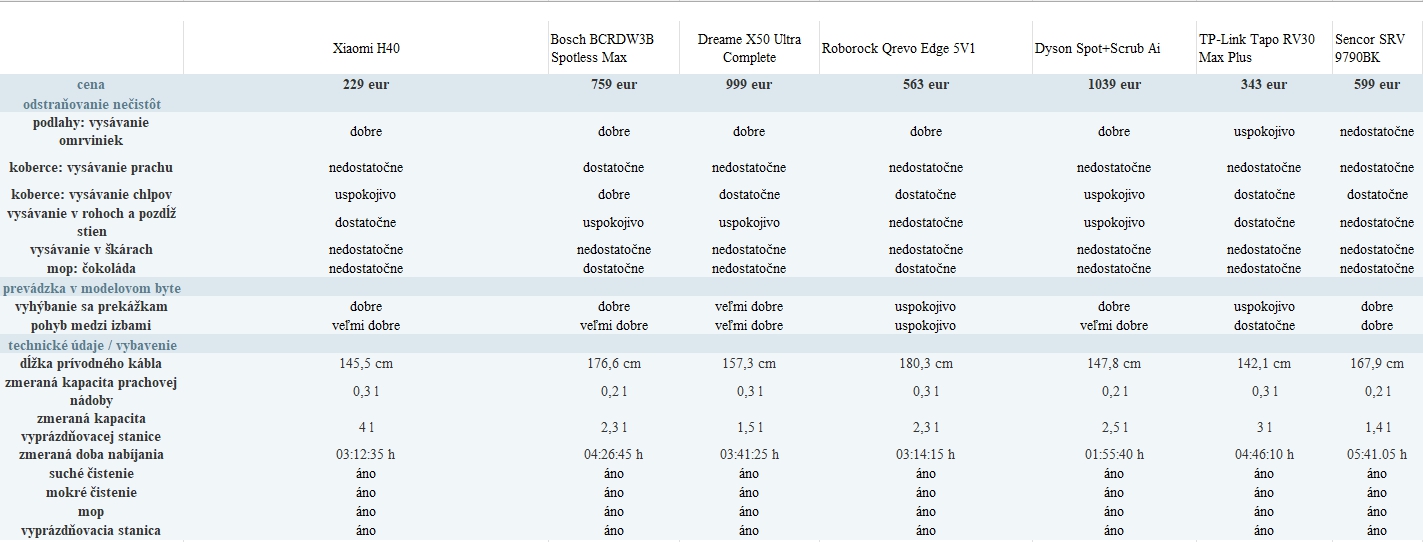Viewport: 1423px width, 542px height.
Task: Click the 'vyprázdňovacia stanica' row label
Action: click(91, 530)
